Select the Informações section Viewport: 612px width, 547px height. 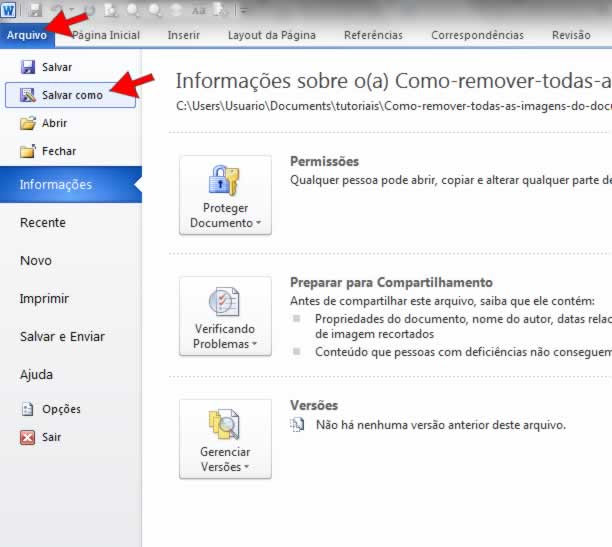coord(71,184)
